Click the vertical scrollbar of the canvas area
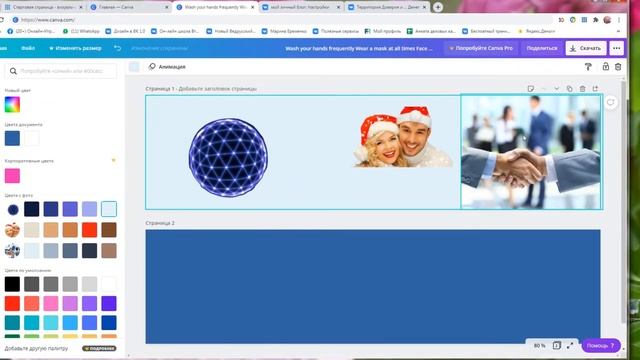Viewport: 640px width, 360px height. tap(623, 202)
